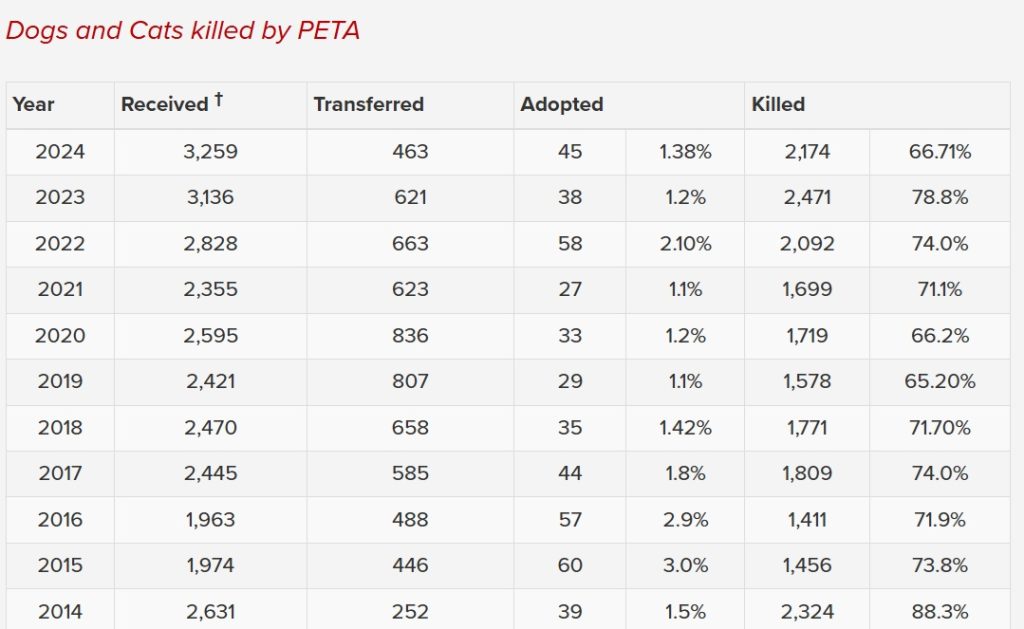Viewport: 1024px width, 629px height.
Task: Select the 60 adopted count cell
Action: [x=570, y=566]
